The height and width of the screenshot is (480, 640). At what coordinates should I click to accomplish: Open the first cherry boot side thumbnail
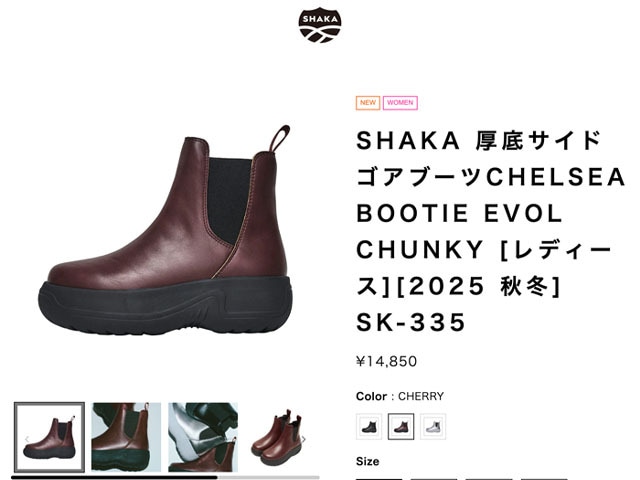(49, 437)
